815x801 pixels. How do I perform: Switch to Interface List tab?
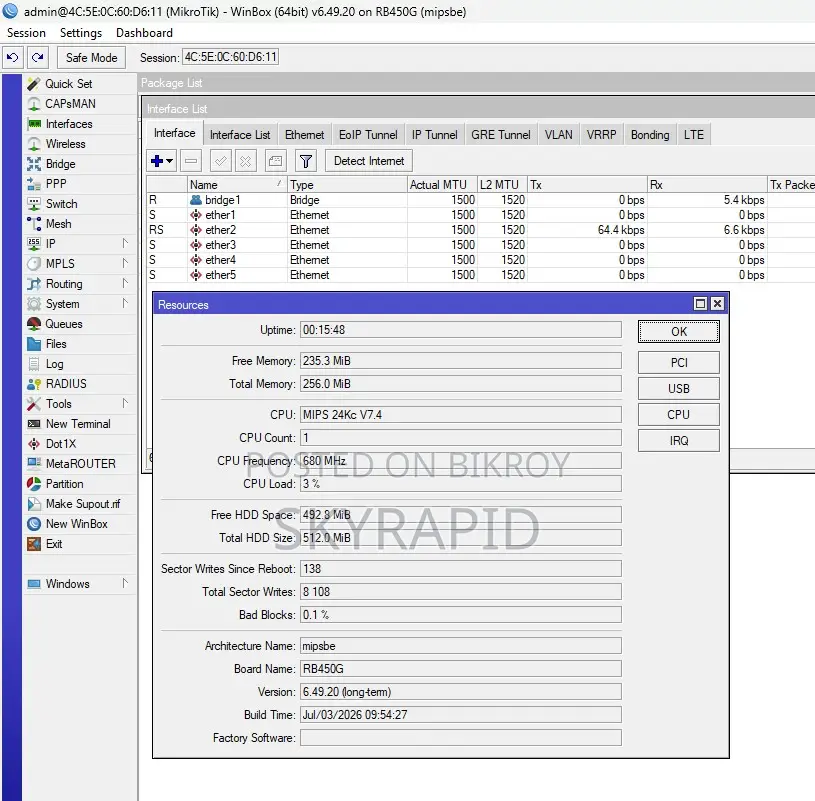[x=240, y=135]
